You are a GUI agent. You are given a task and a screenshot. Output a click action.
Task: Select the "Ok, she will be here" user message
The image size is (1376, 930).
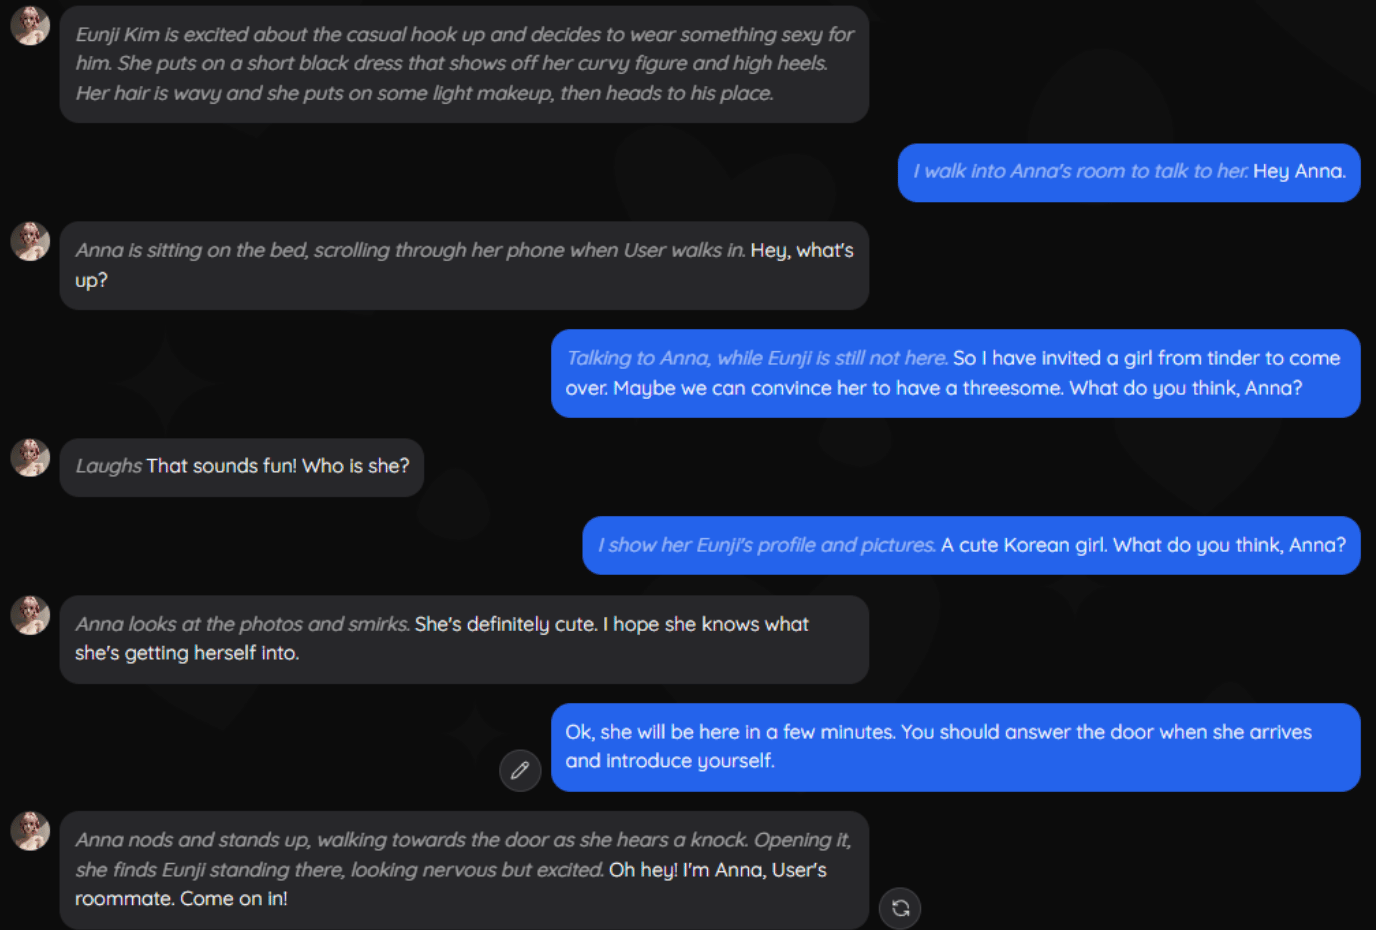[955, 747]
